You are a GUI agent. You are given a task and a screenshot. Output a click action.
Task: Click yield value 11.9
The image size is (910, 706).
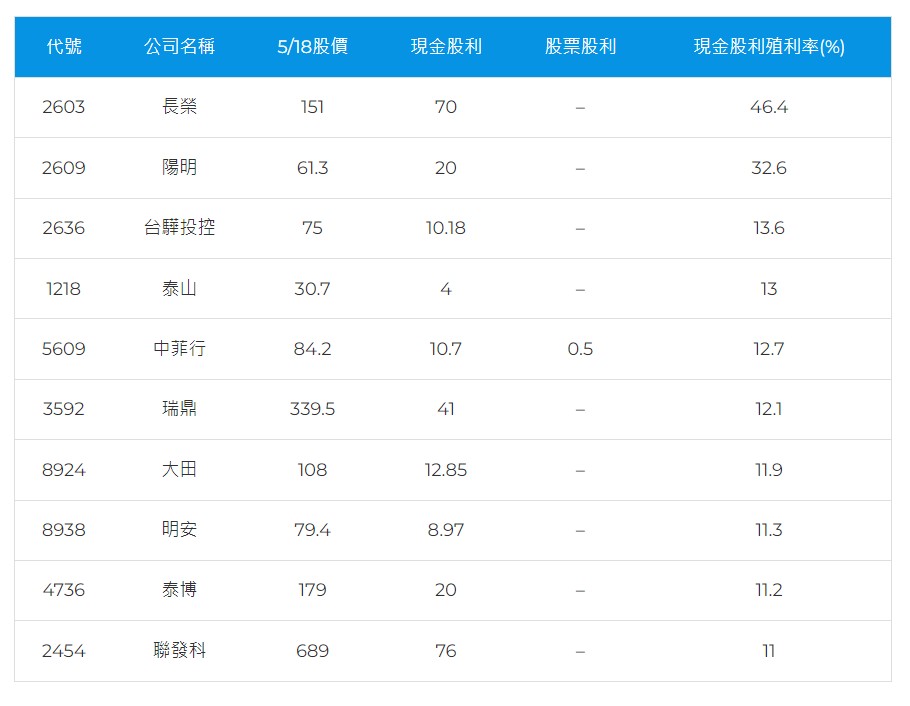tap(769, 470)
